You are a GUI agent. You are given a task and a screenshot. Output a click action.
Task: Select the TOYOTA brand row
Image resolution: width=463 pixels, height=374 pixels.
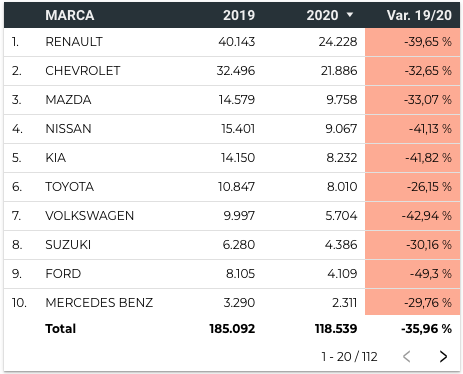(232, 187)
